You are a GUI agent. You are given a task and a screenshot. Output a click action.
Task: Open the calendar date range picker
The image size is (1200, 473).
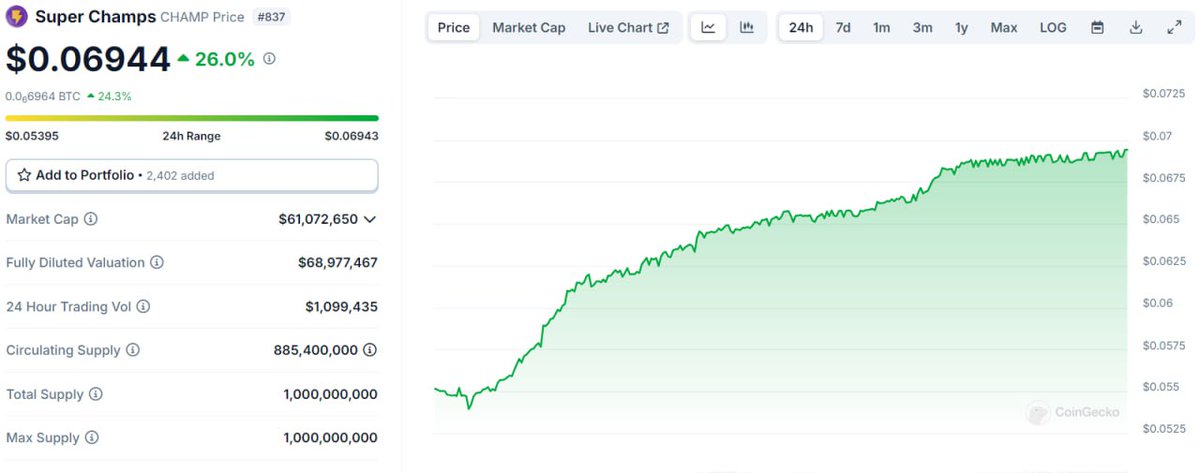tap(1097, 27)
